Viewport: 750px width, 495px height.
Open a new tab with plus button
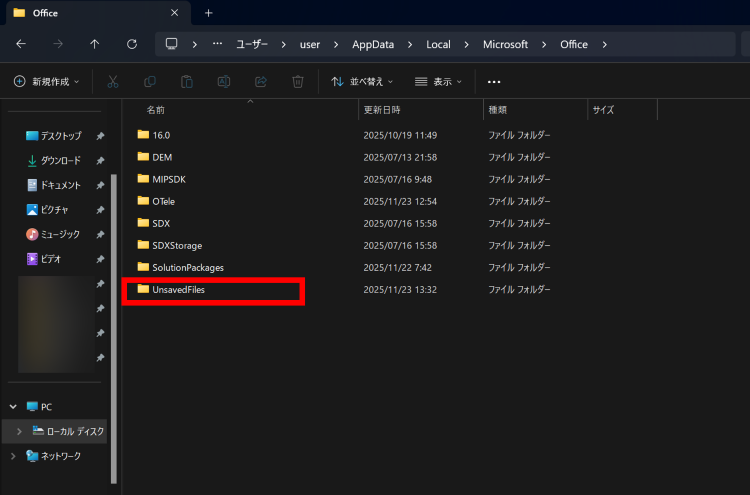tap(209, 13)
